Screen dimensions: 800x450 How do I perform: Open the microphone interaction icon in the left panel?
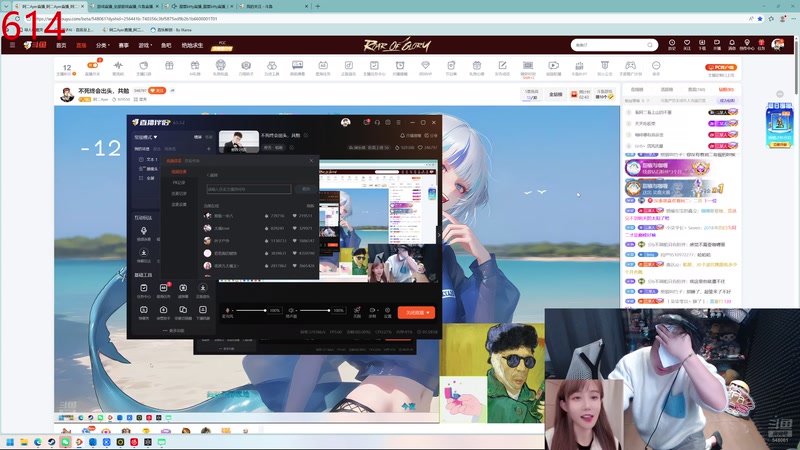pos(144,233)
